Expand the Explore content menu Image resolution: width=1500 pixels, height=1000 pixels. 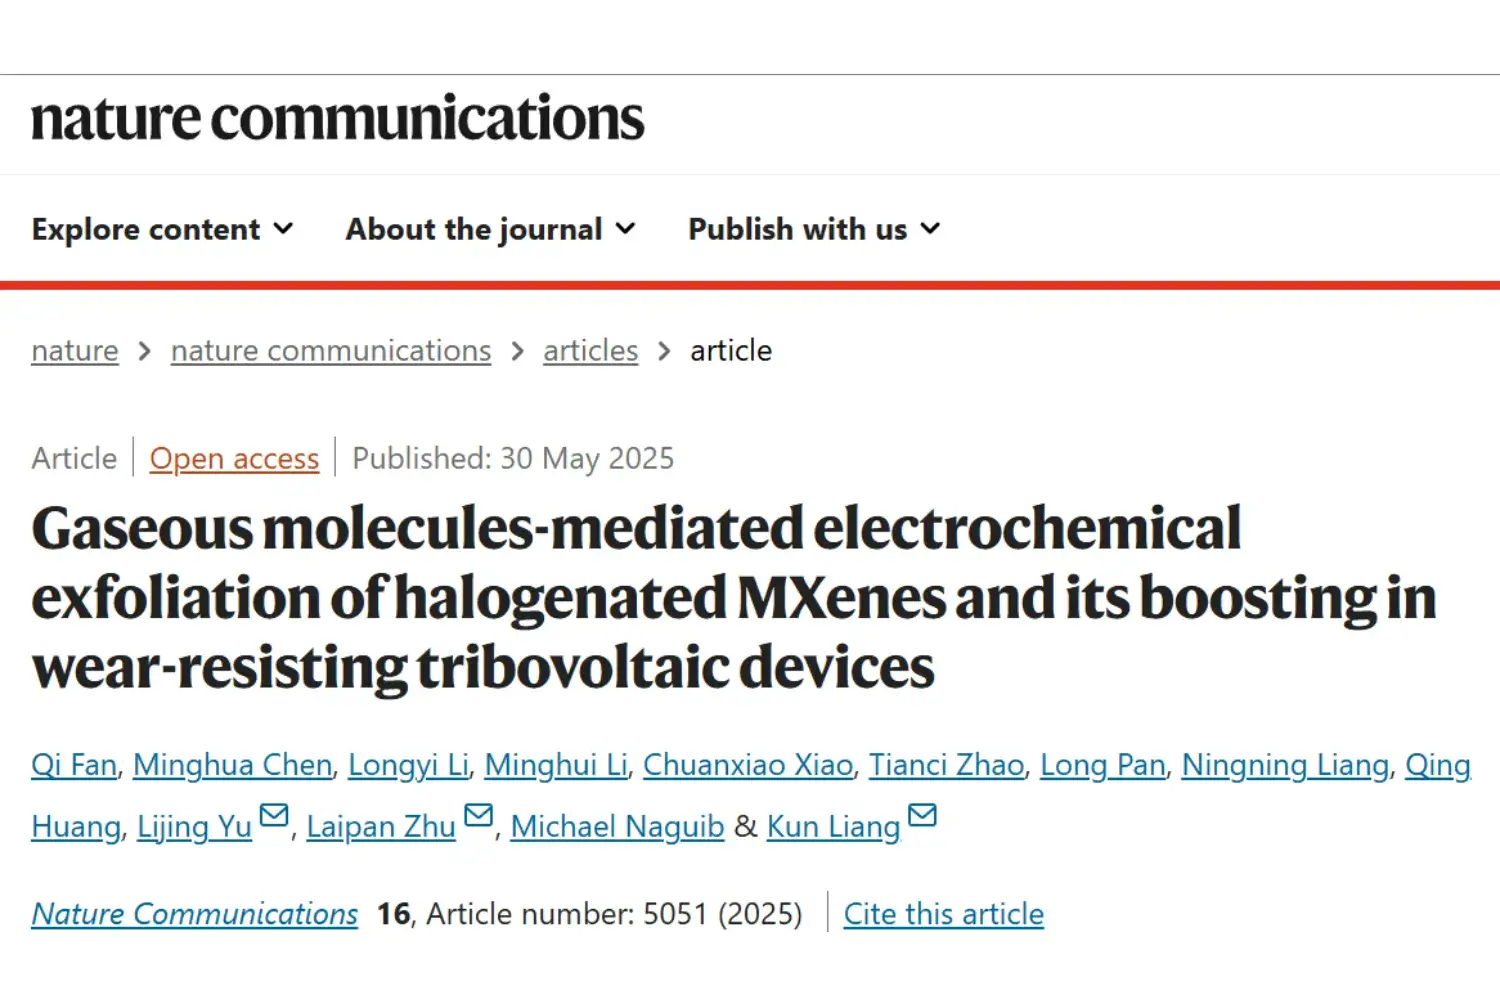coord(162,230)
